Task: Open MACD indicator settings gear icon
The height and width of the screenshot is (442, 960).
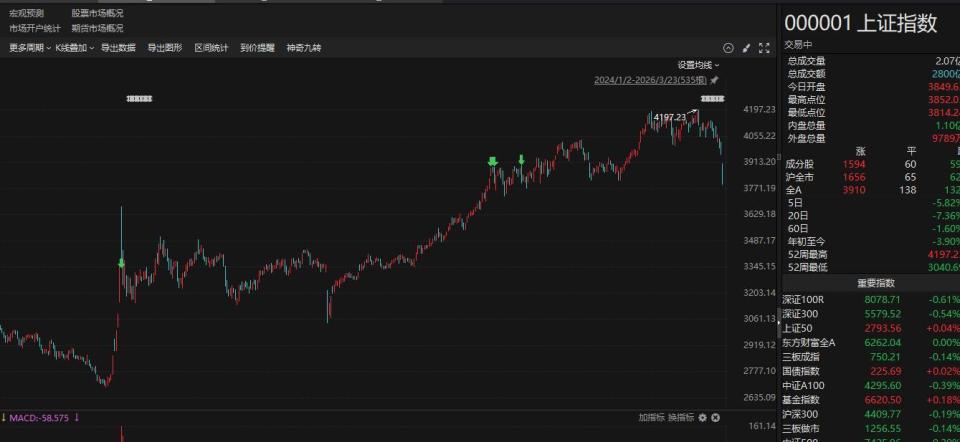Action: (x=703, y=418)
